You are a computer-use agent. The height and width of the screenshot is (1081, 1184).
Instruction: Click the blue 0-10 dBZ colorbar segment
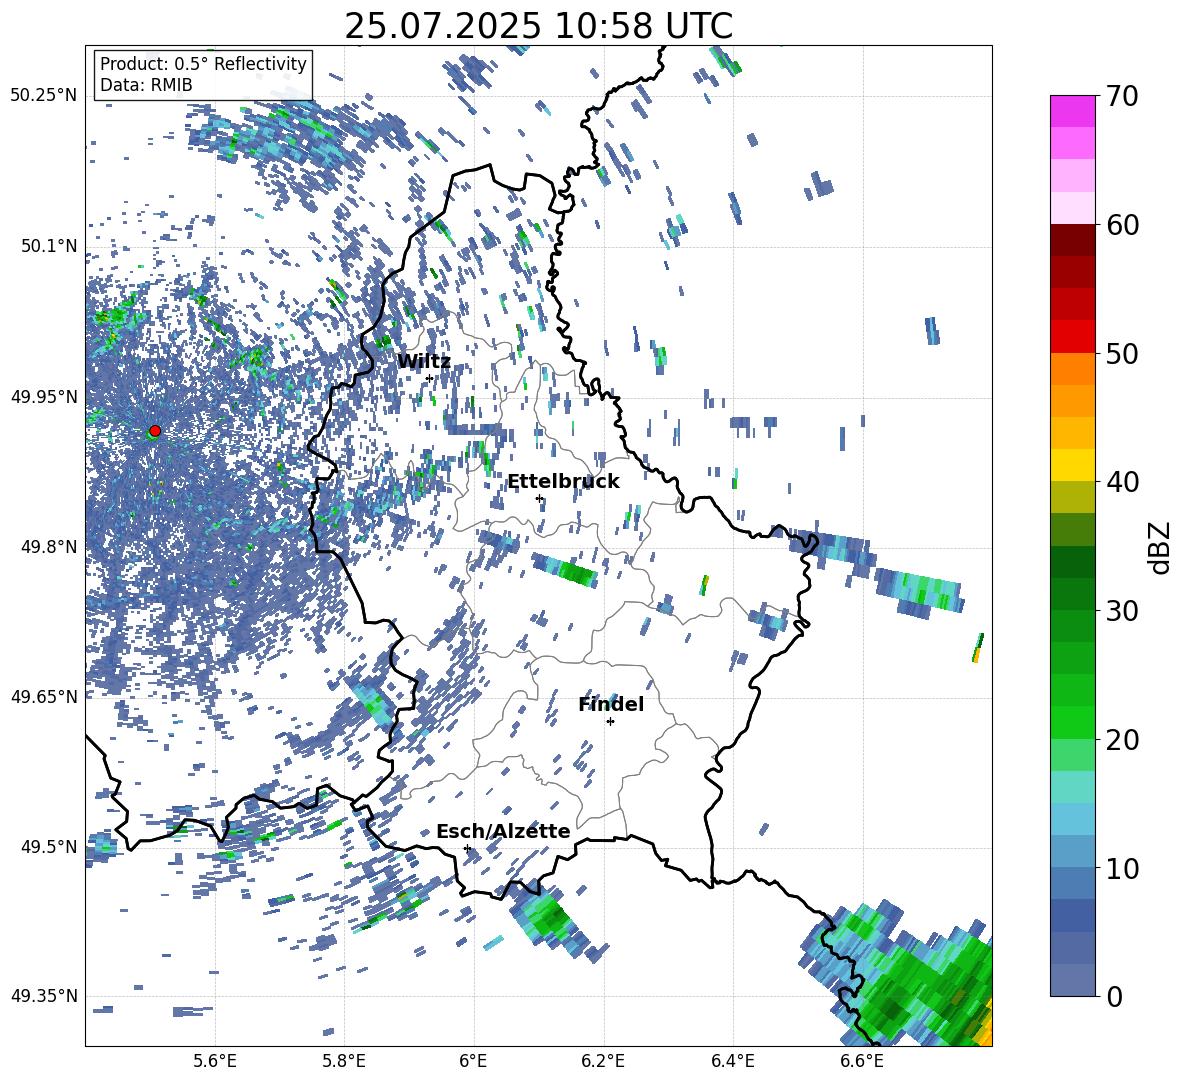tap(1072, 932)
